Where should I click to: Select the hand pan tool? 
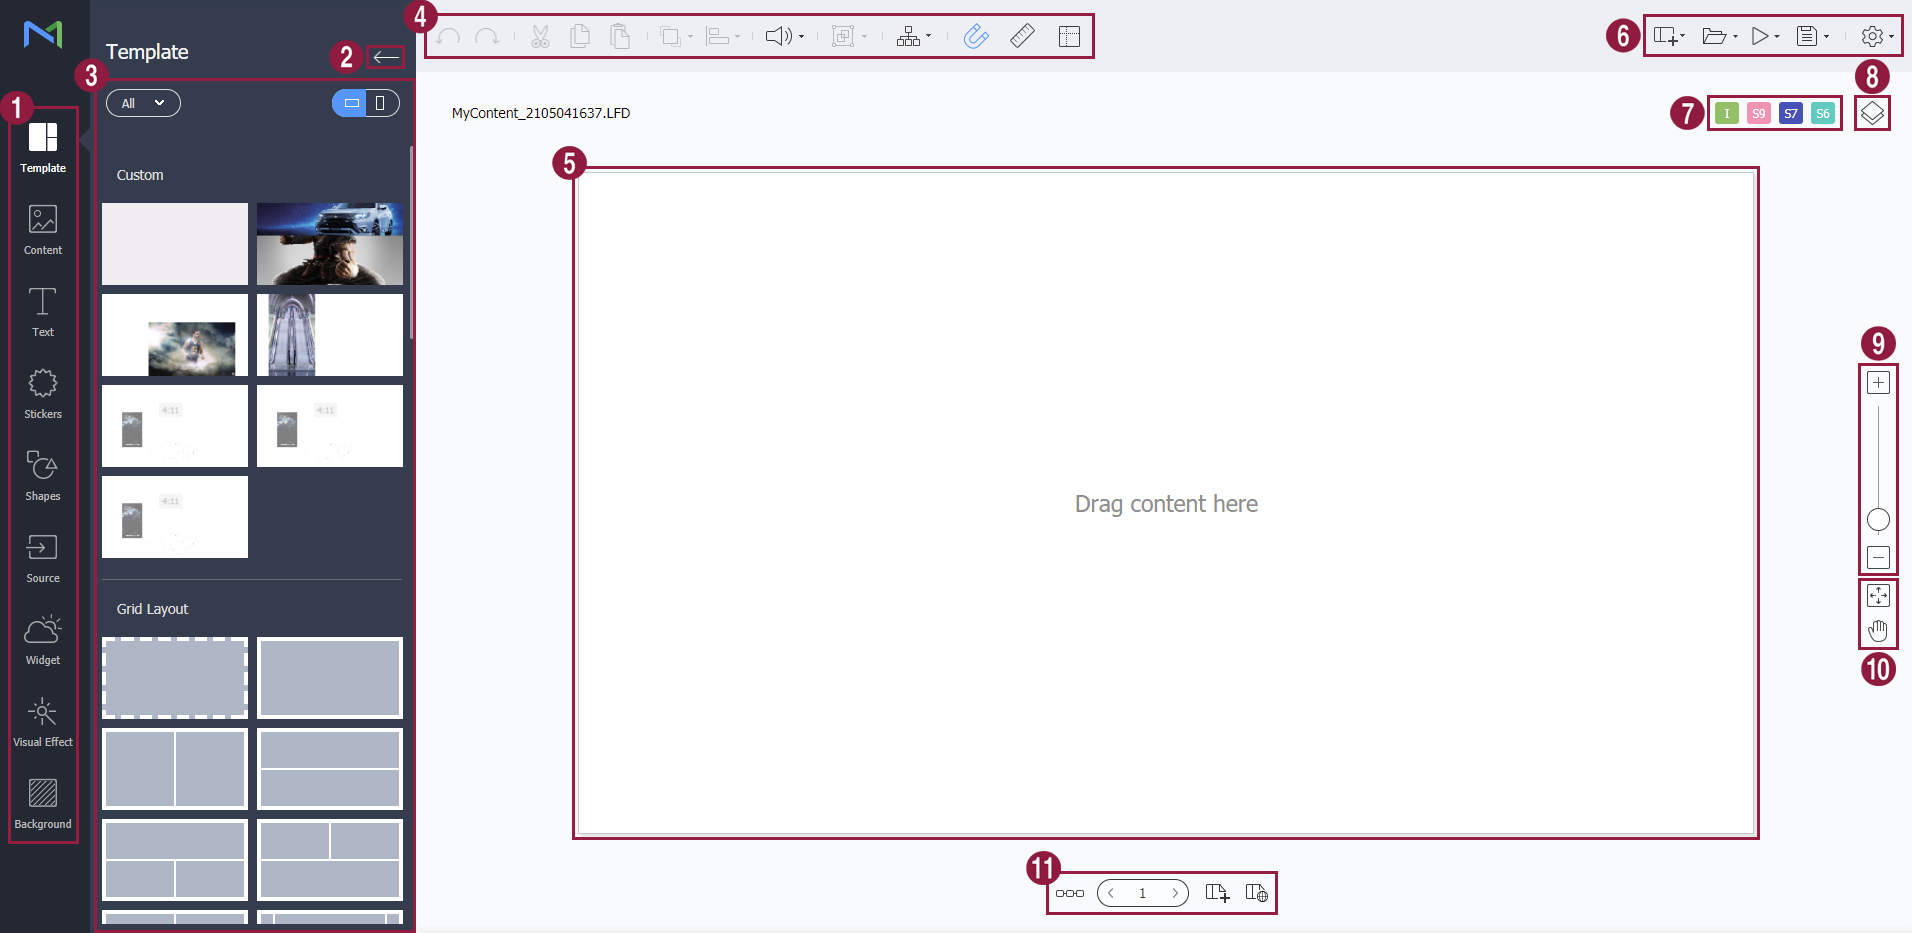pos(1878,631)
